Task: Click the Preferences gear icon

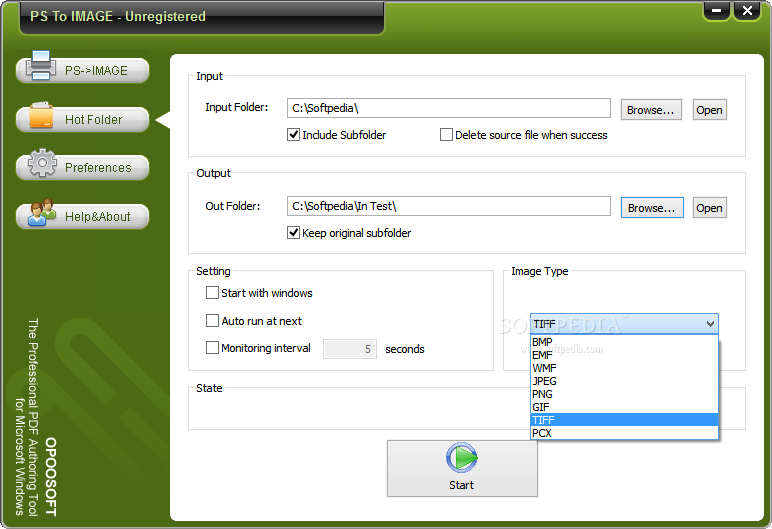Action: pyautogui.click(x=42, y=163)
